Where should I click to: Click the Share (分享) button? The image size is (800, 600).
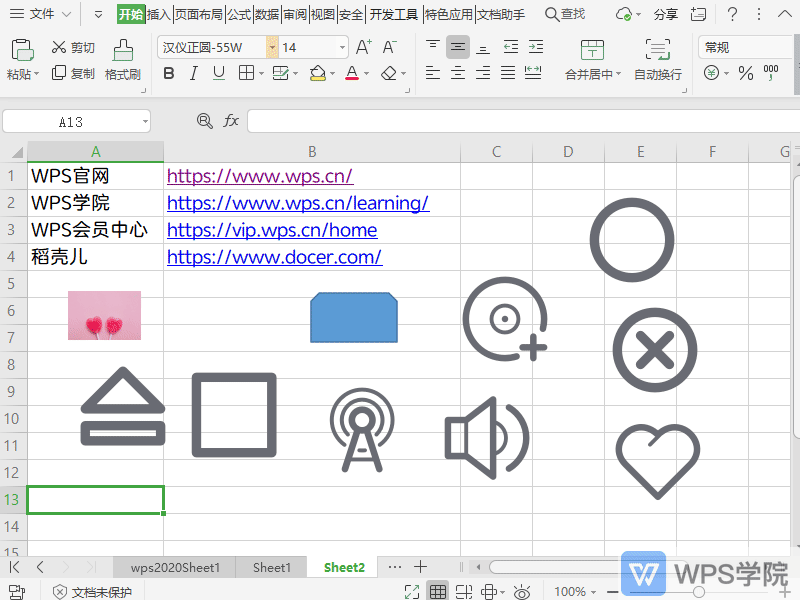pos(665,15)
